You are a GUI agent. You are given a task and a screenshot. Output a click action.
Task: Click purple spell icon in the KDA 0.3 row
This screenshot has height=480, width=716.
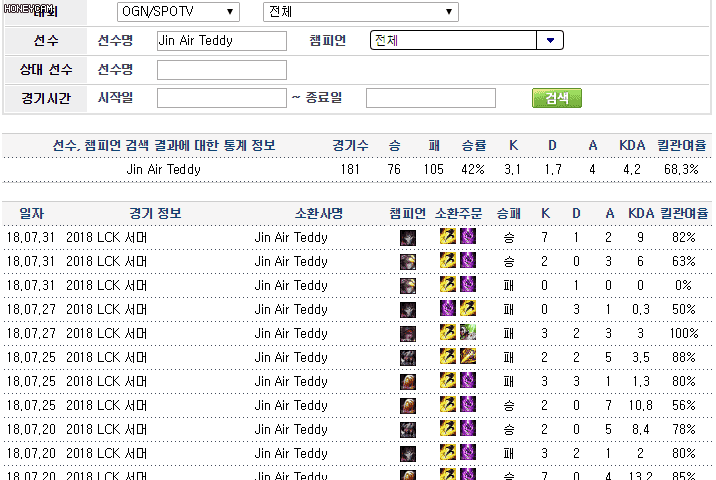click(448, 308)
